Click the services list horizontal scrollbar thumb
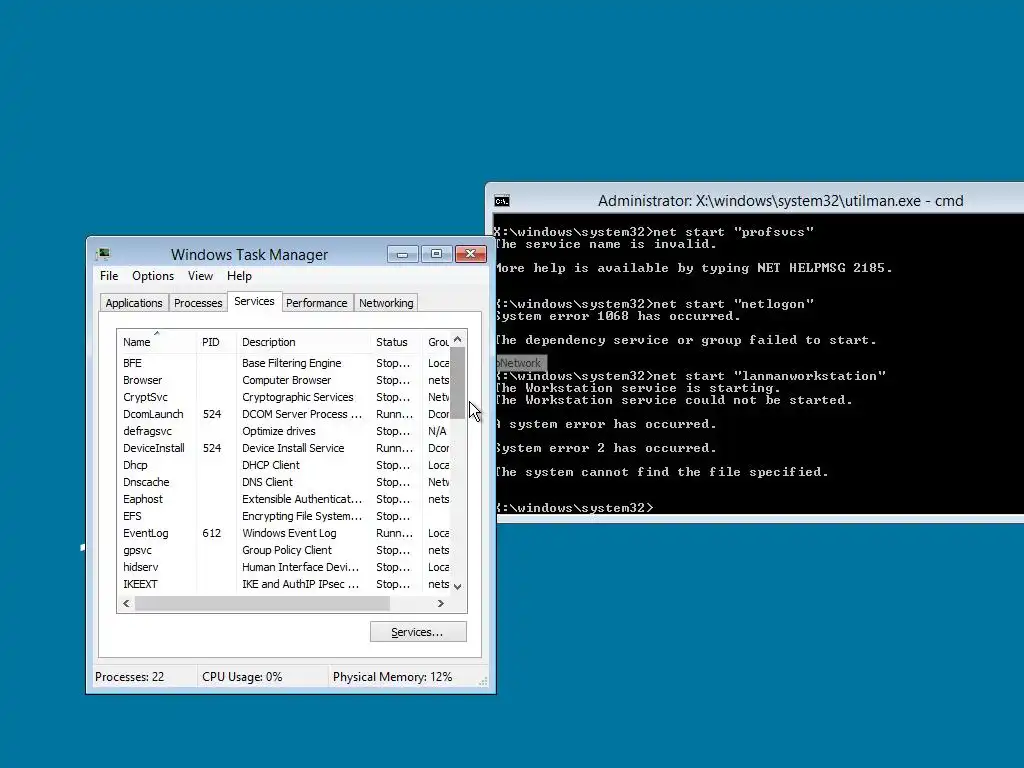This screenshot has height=768, width=1024. [262, 603]
